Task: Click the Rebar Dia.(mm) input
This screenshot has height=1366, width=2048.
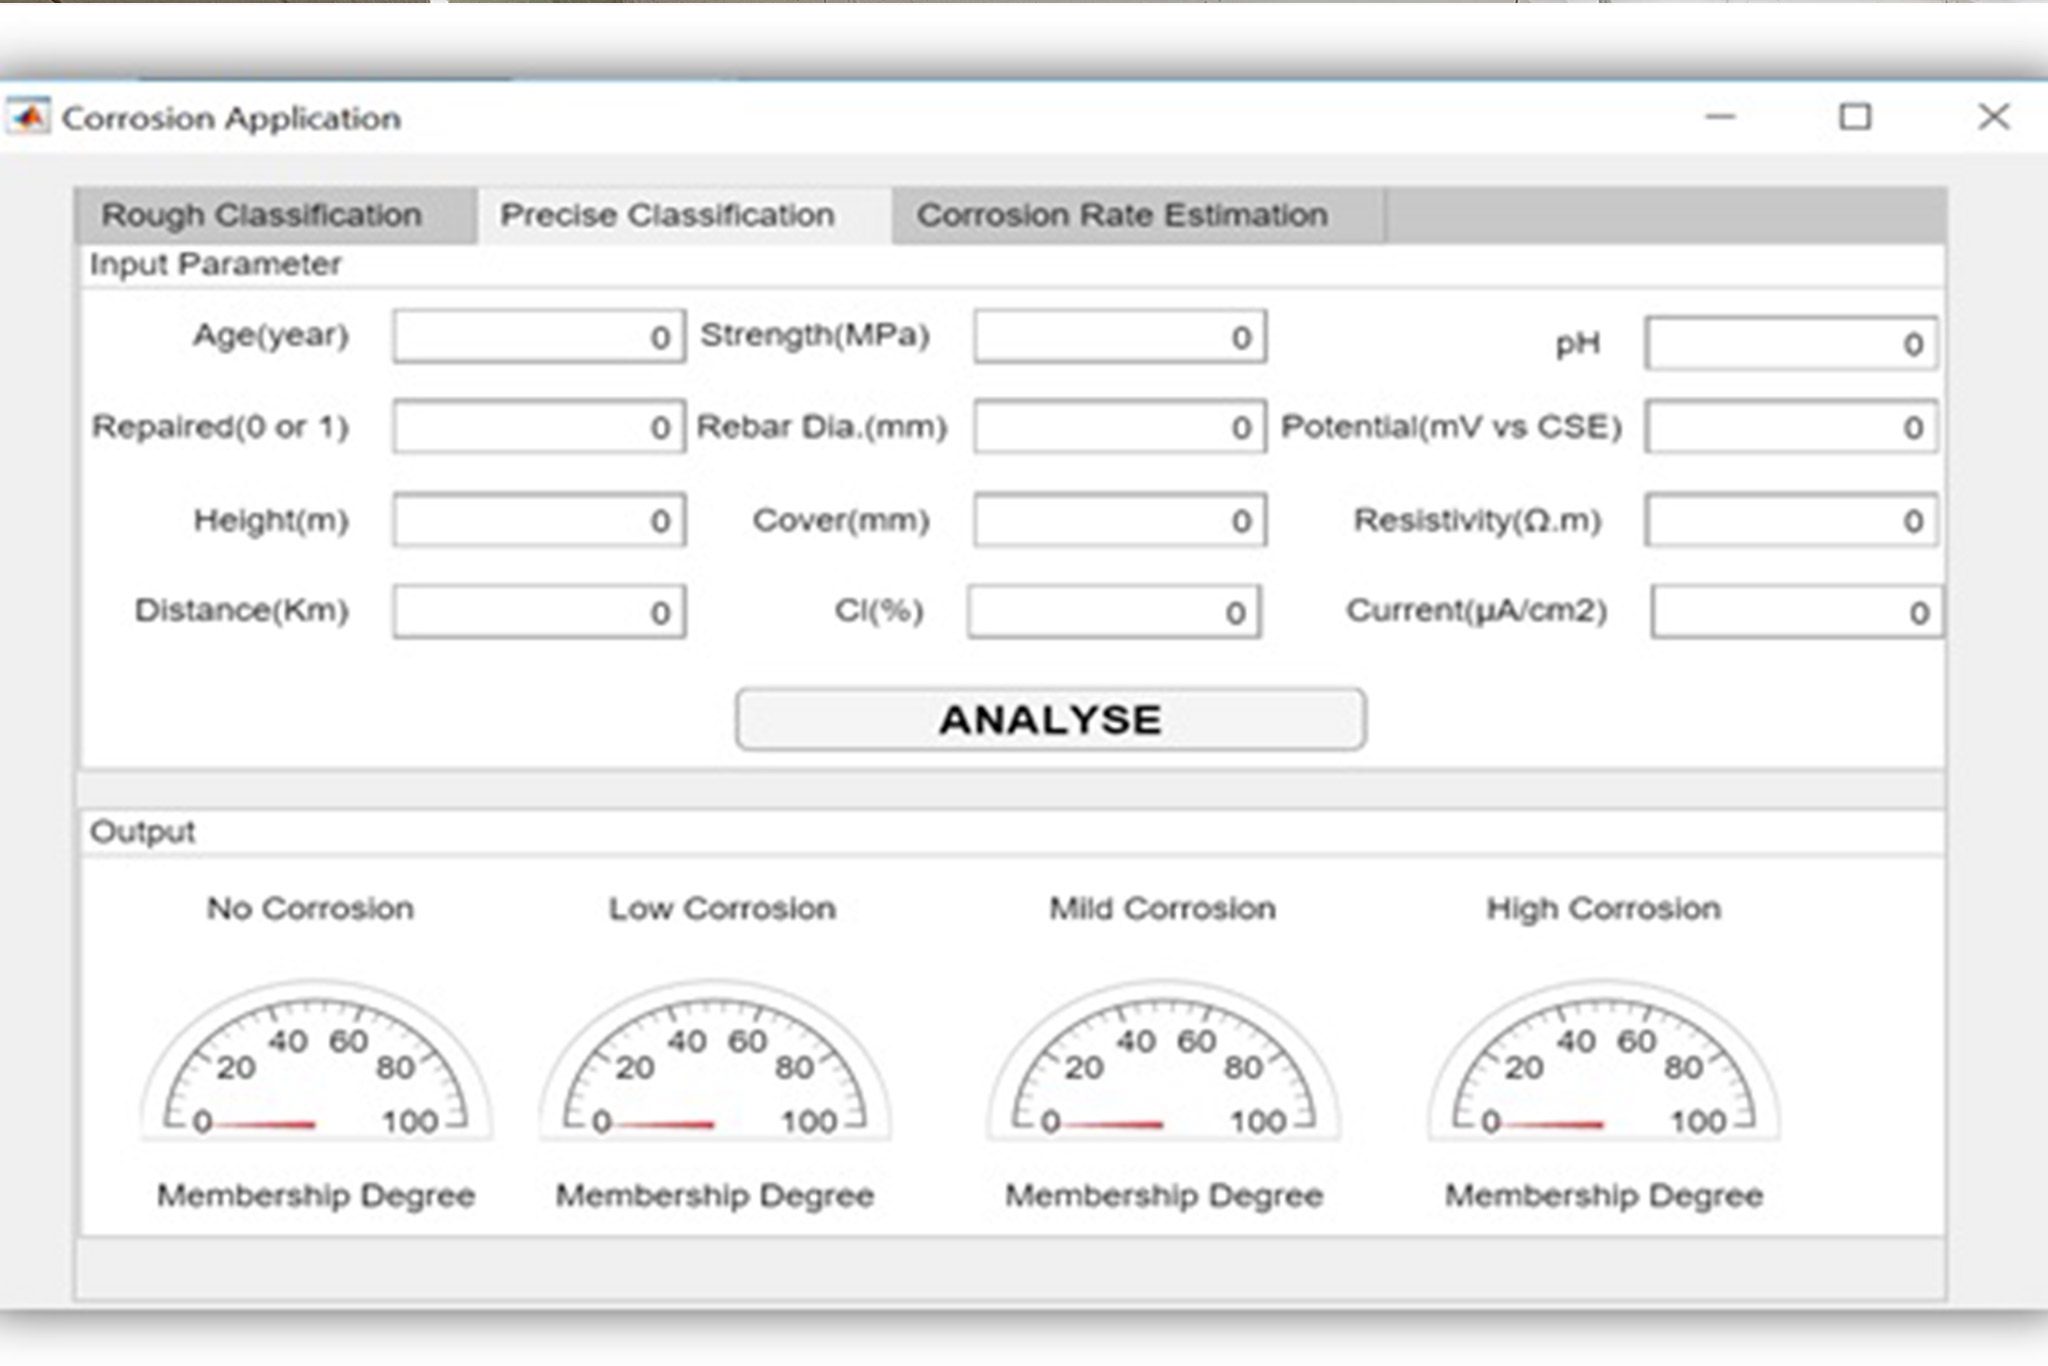Action: point(1120,427)
